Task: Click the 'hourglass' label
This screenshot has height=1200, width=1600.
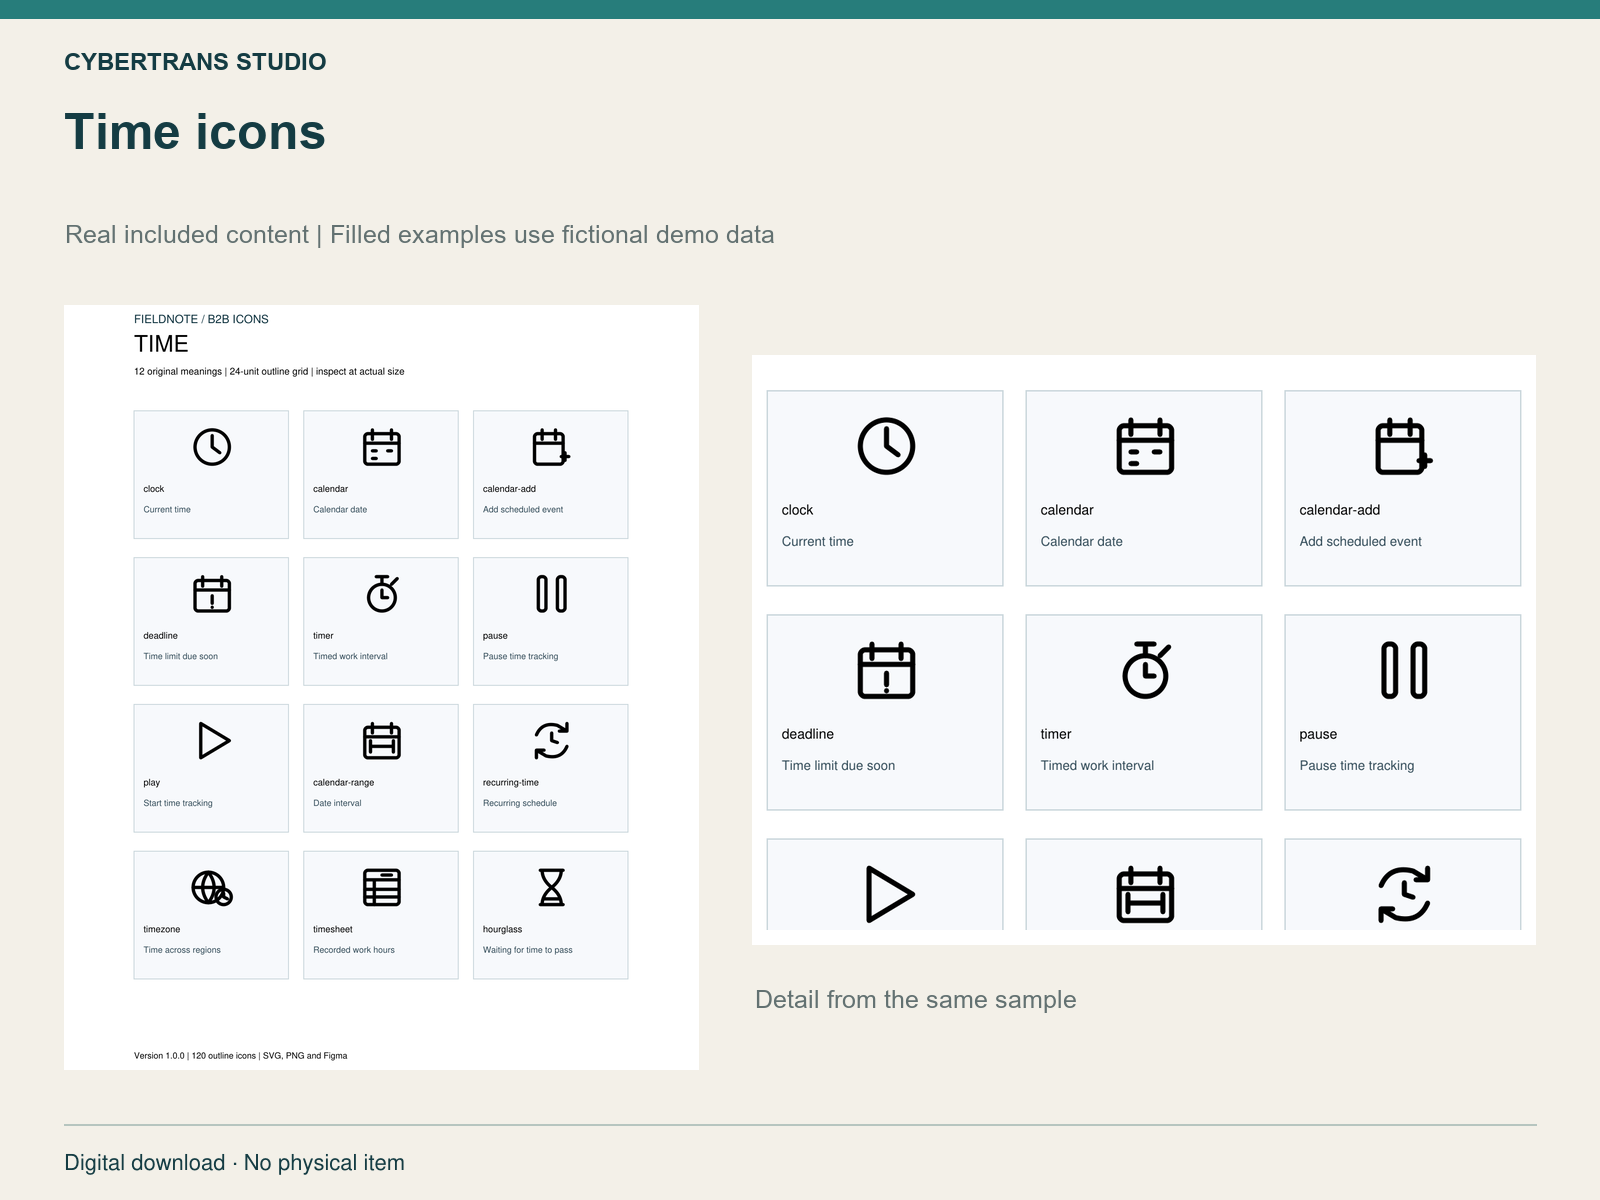Action: tap(503, 930)
